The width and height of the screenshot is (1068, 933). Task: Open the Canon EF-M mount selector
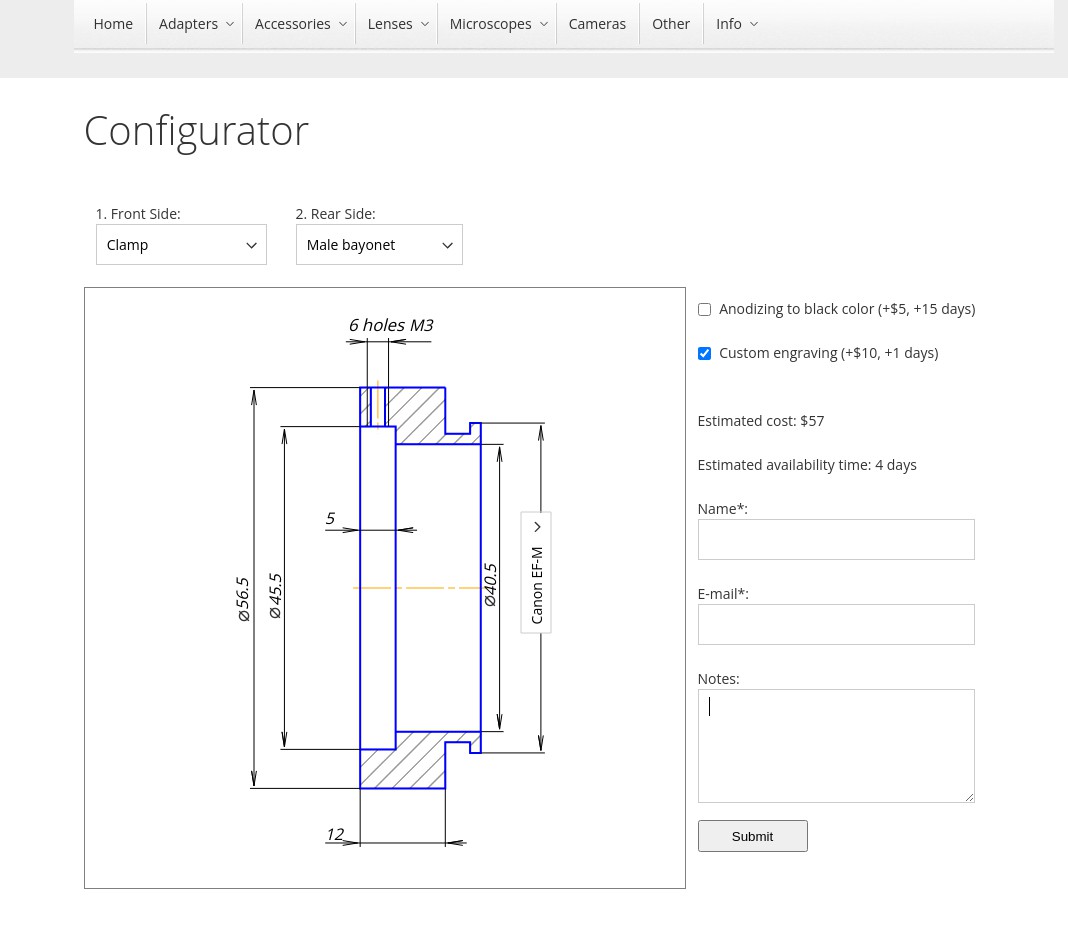pyautogui.click(x=536, y=572)
